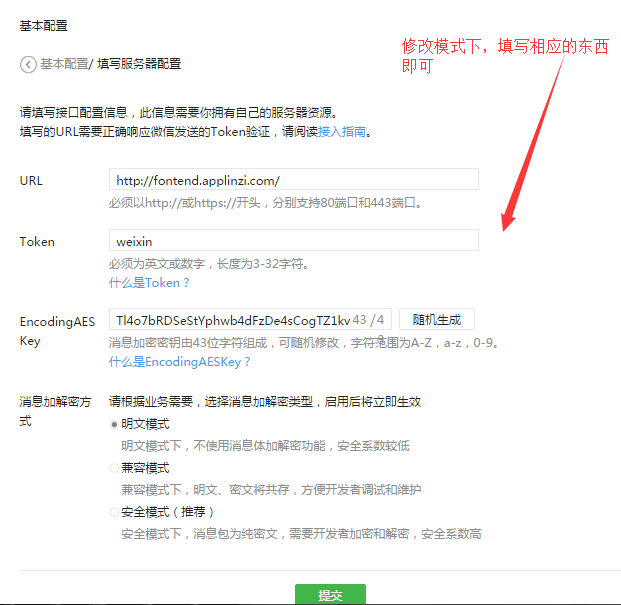This screenshot has height=605, width=621.
Task: Click the 随机生成 button
Action: click(x=436, y=319)
